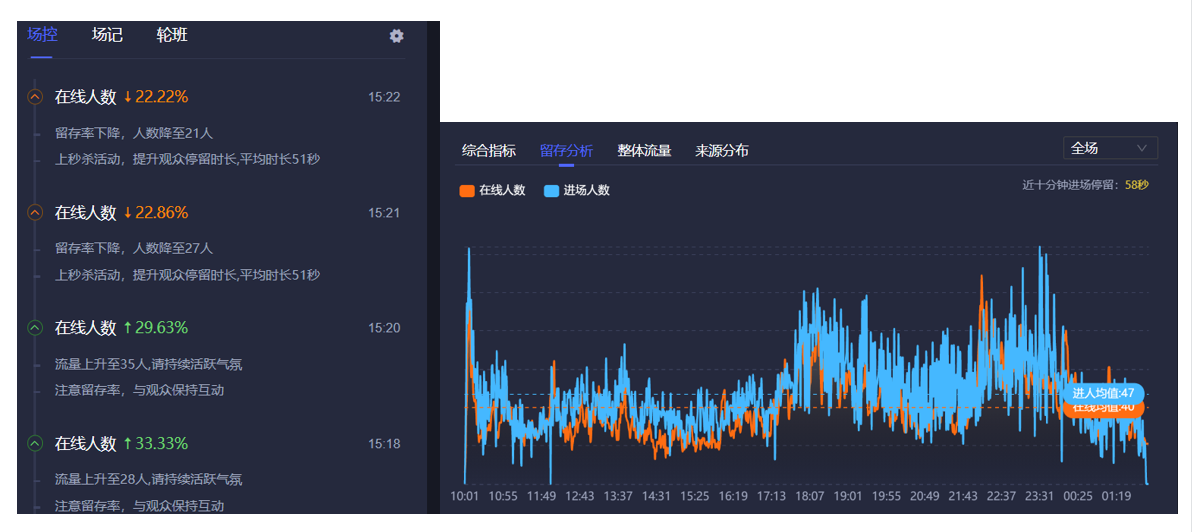Select the 15:22 timestamp

384,97
